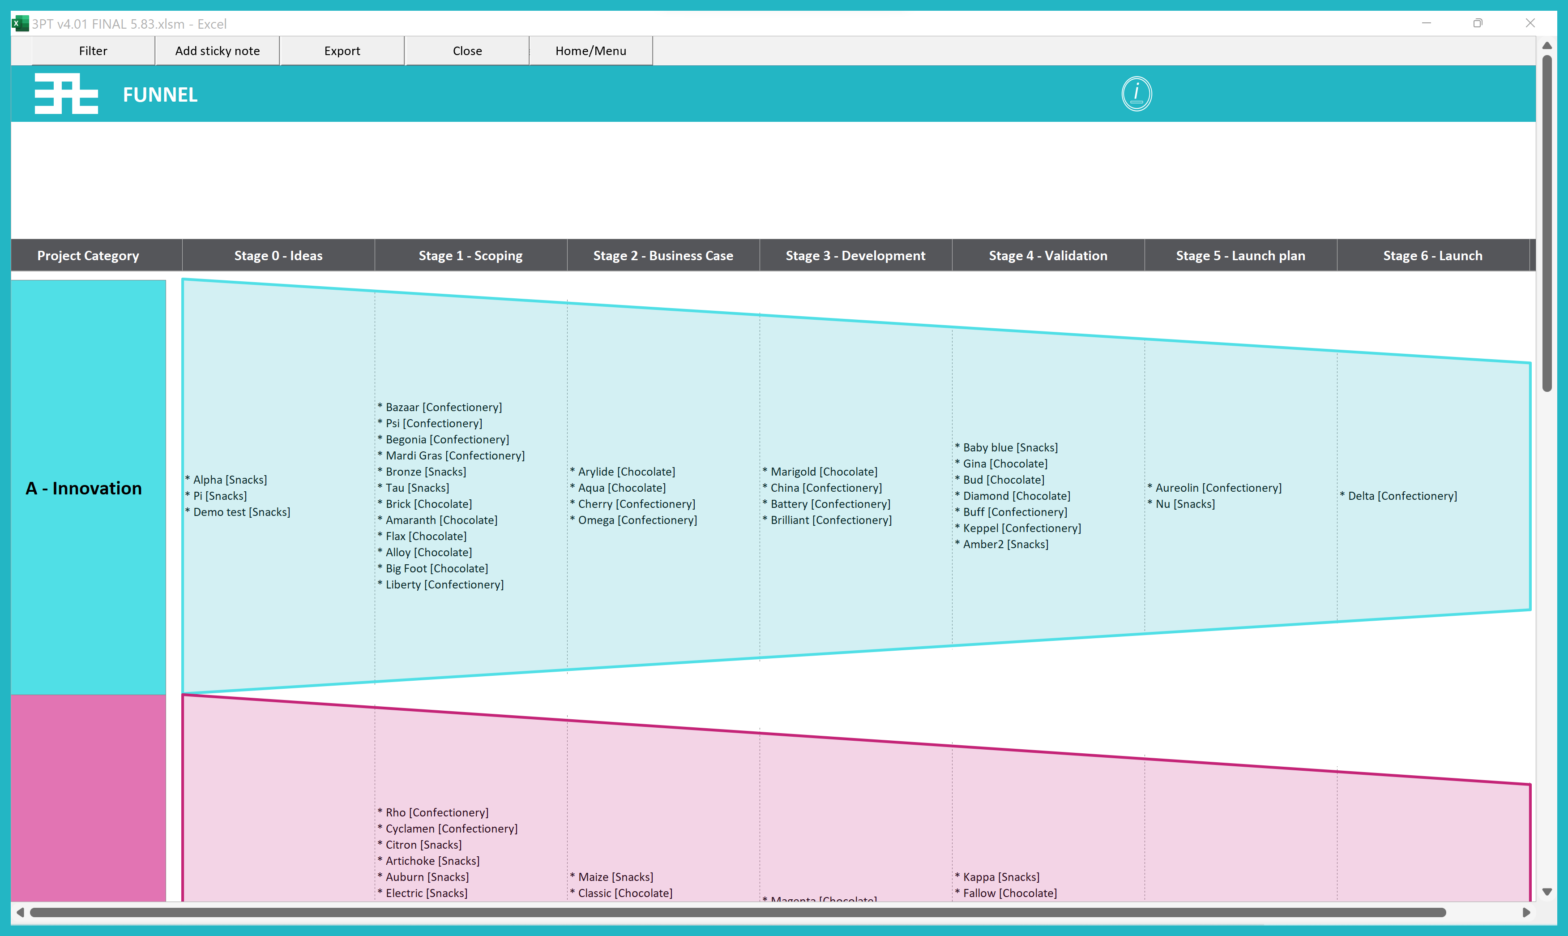The width and height of the screenshot is (1568, 936).
Task: Click project Aureolin [Confectionery]
Action: click(x=1215, y=488)
